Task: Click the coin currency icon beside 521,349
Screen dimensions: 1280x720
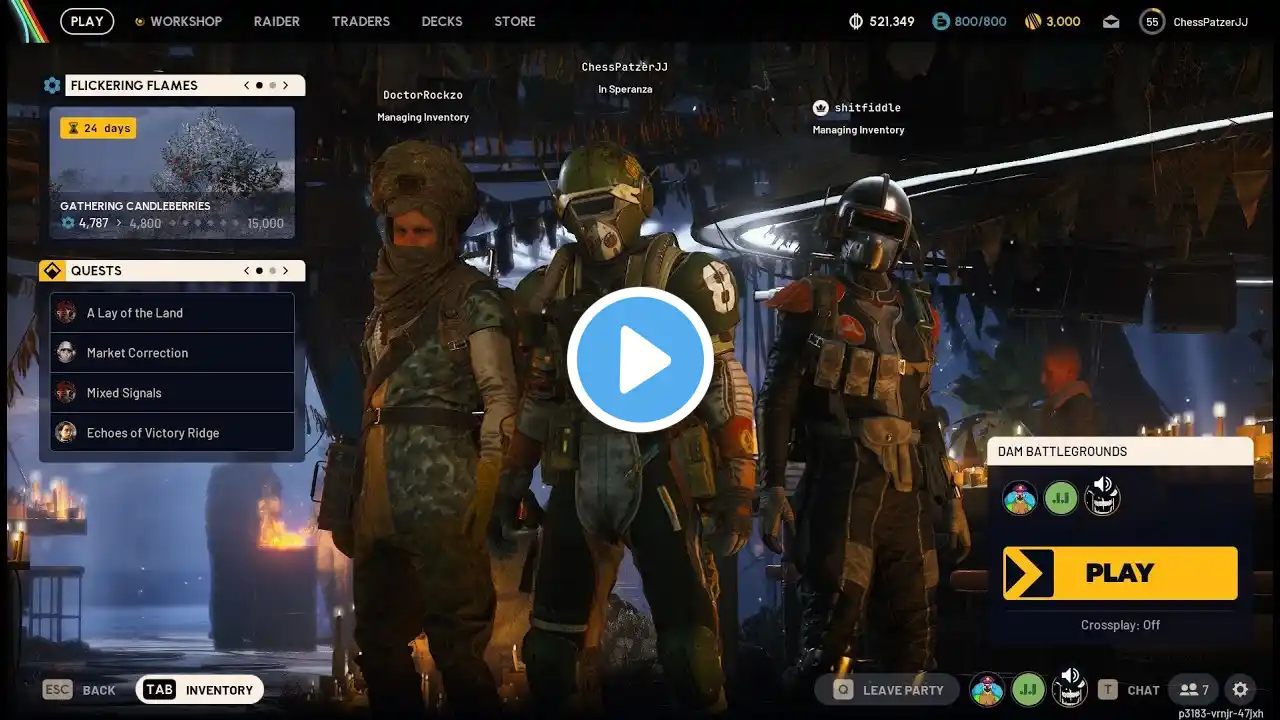Action: tap(856, 22)
